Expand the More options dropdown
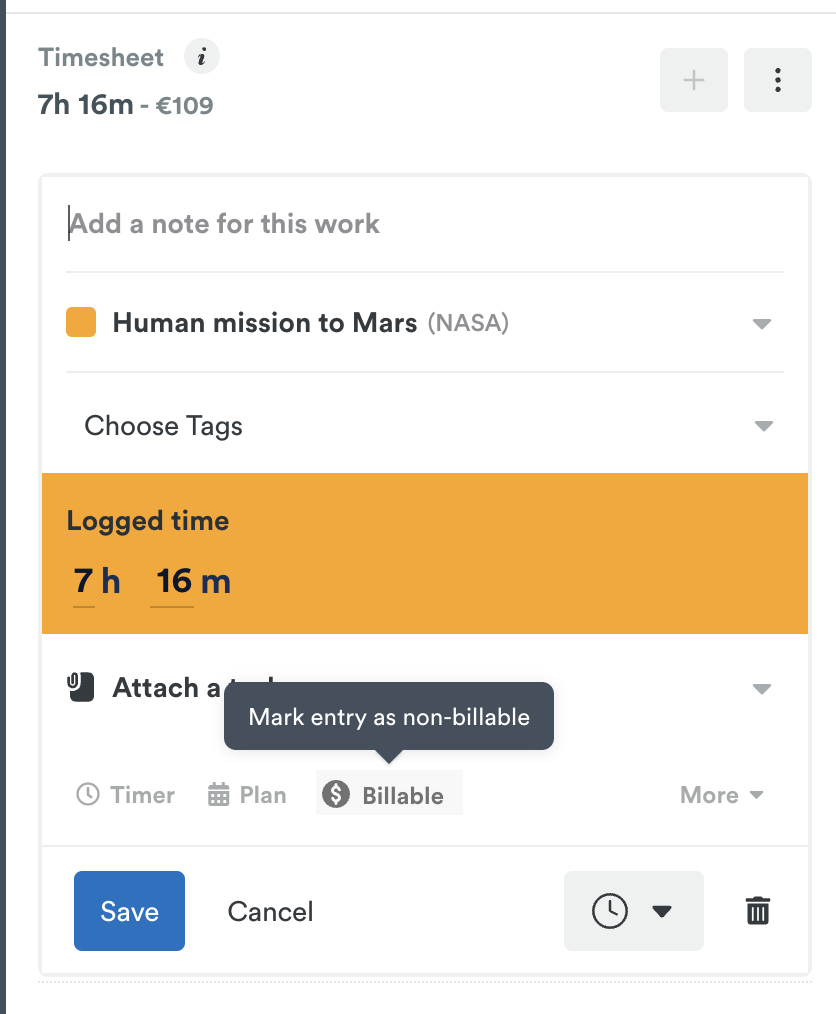This screenshot has width=836, height=1014. (x=720, y=794)
